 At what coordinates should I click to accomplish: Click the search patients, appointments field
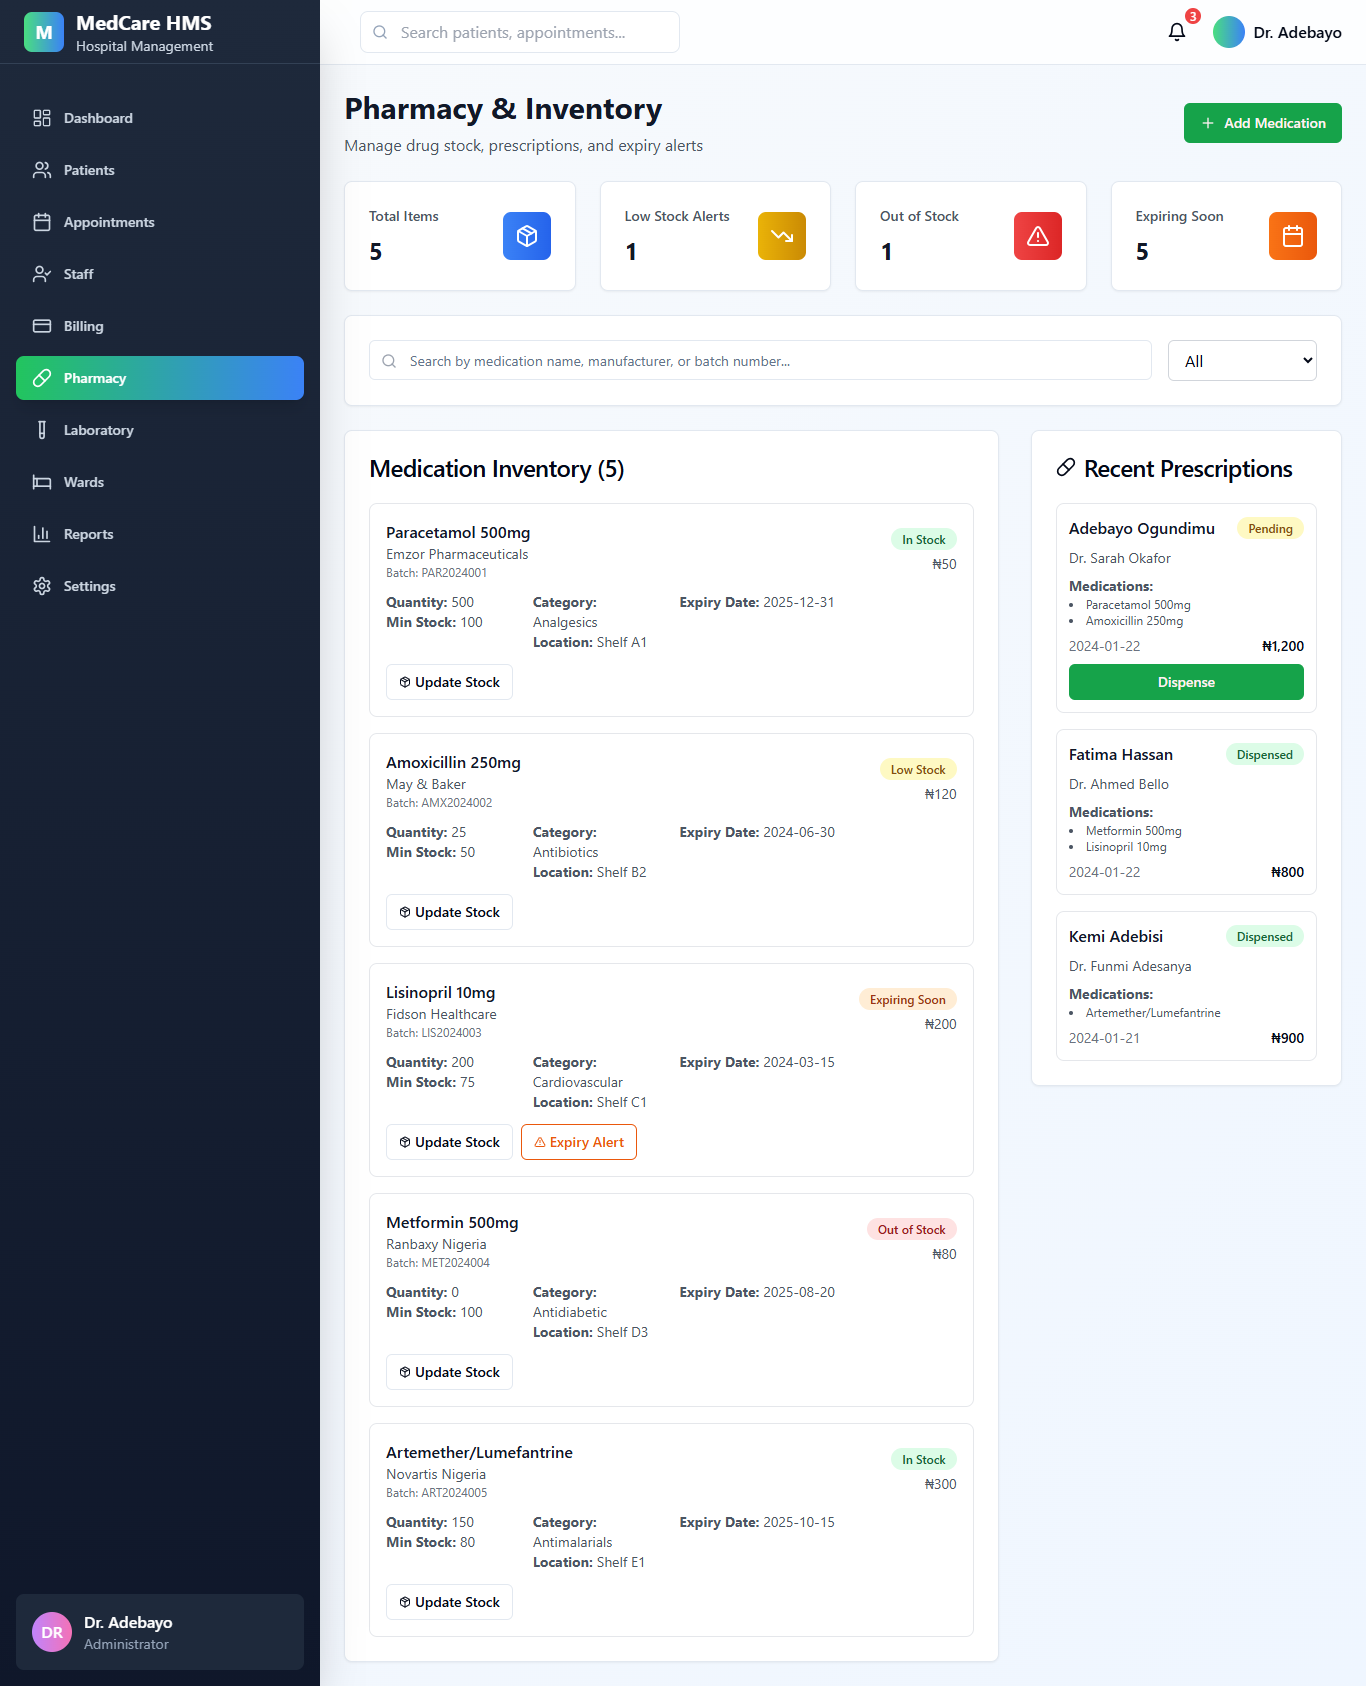tap(520, 32)
